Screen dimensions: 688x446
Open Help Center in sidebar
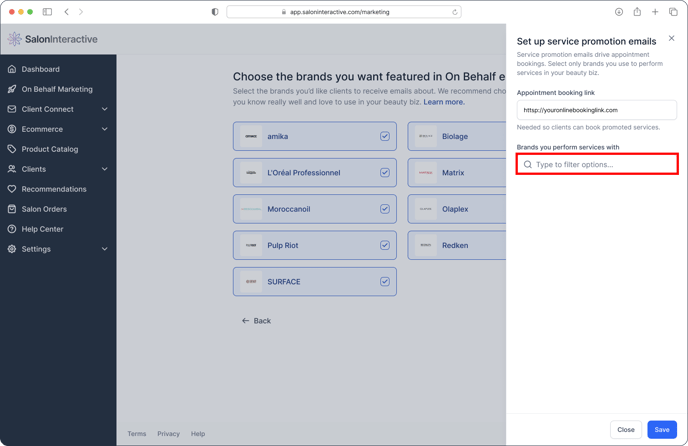42,229
